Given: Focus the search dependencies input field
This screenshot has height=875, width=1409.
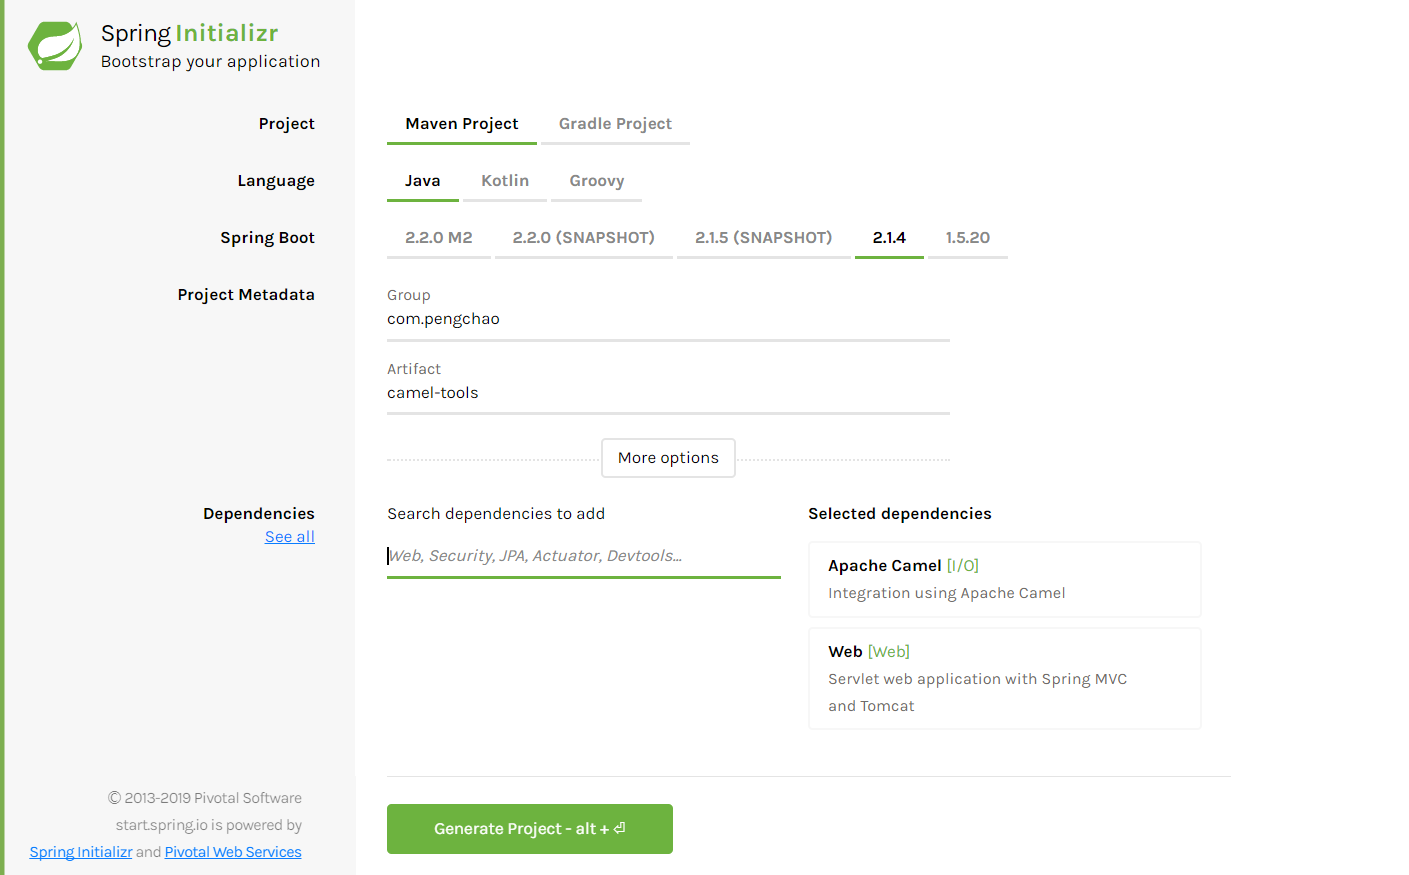Looking at the screenshot, I should (x=583, y=555).
